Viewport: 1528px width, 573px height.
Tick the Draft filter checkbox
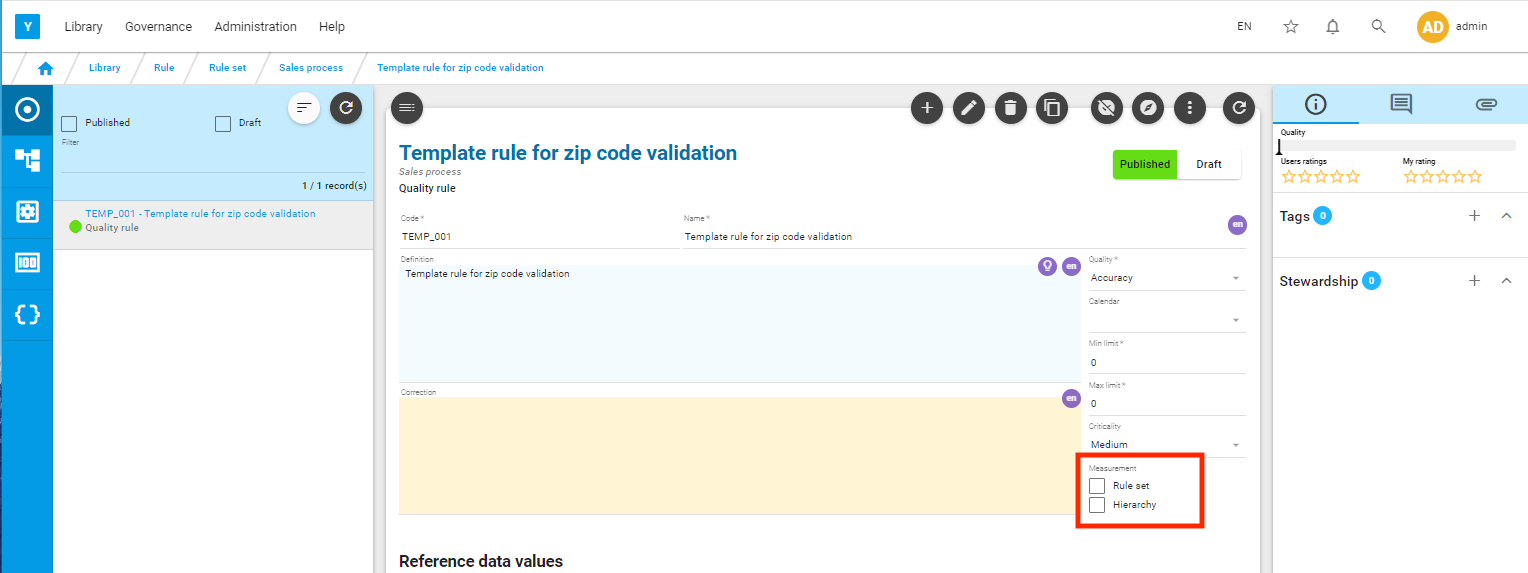[x=223, y=123]
